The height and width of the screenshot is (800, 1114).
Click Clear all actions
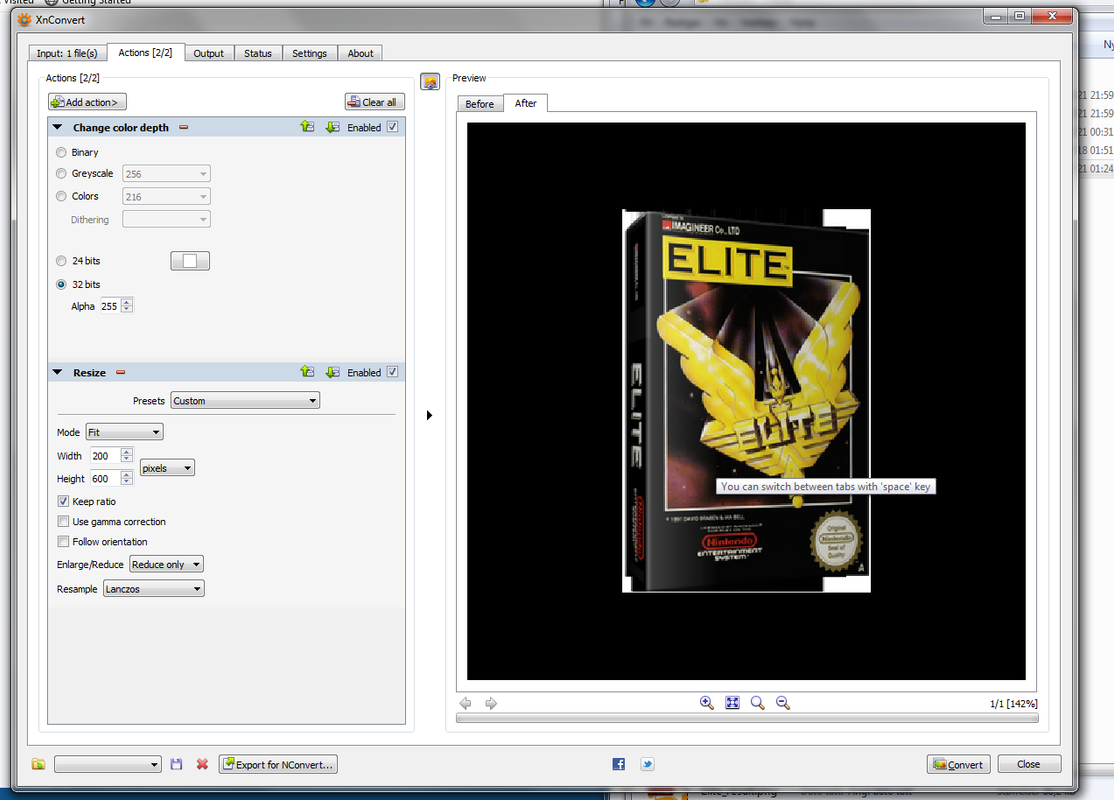(x=374, y=102)
